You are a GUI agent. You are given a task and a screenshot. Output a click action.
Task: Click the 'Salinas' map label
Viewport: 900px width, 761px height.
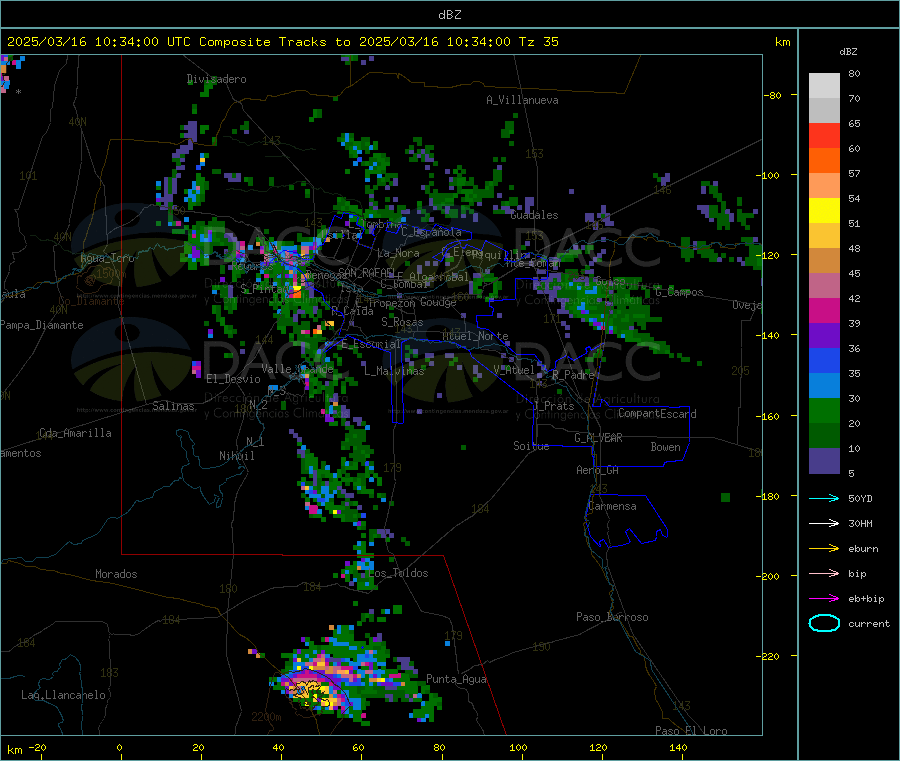173,406
